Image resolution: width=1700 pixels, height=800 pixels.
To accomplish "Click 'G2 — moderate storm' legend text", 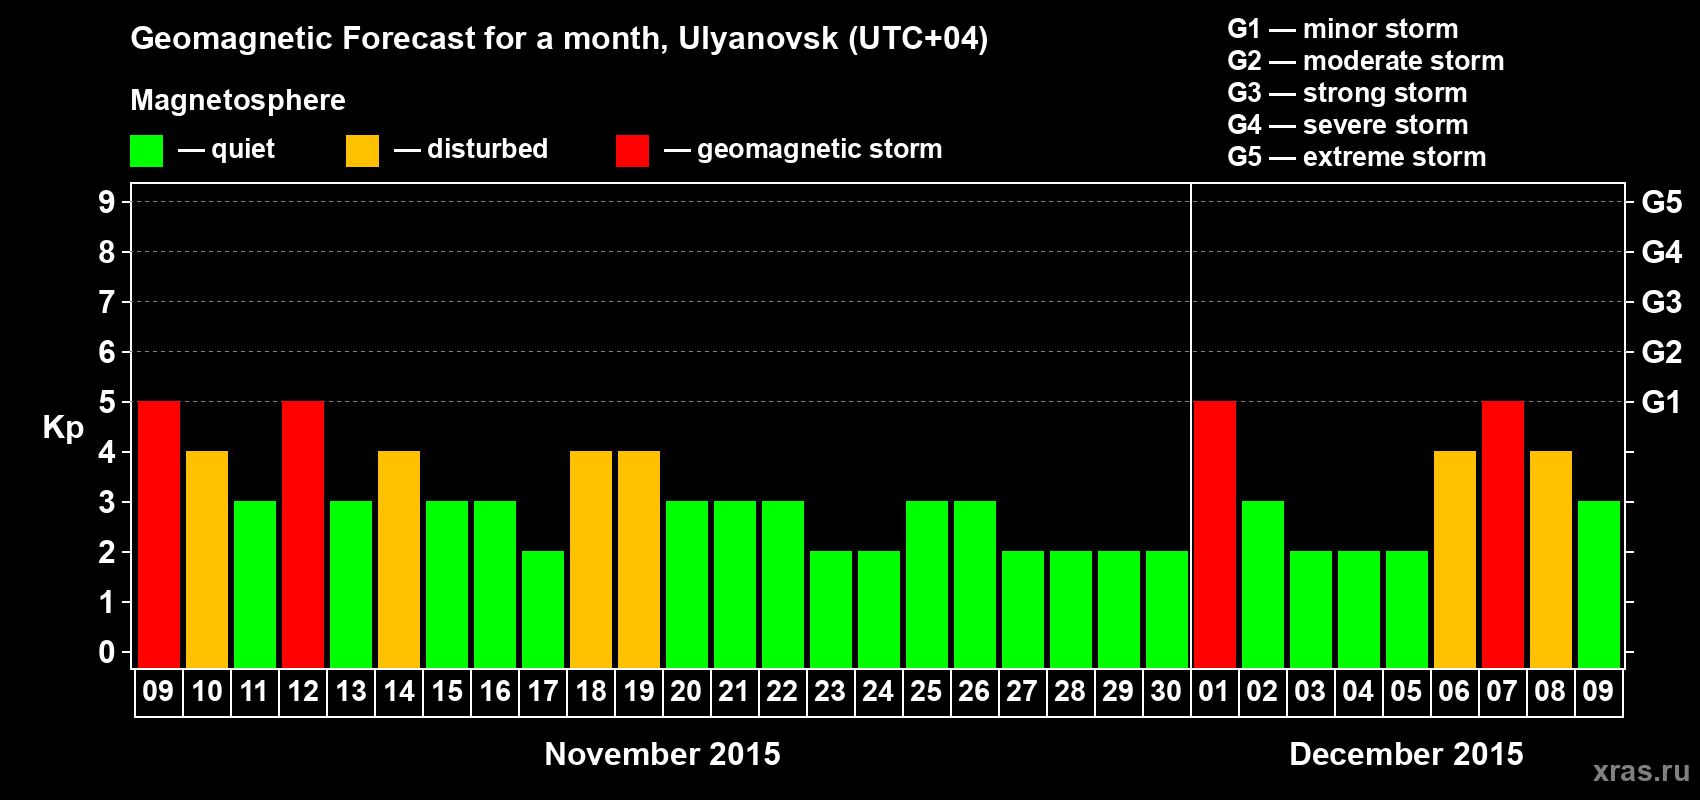I will point(1366,61).
